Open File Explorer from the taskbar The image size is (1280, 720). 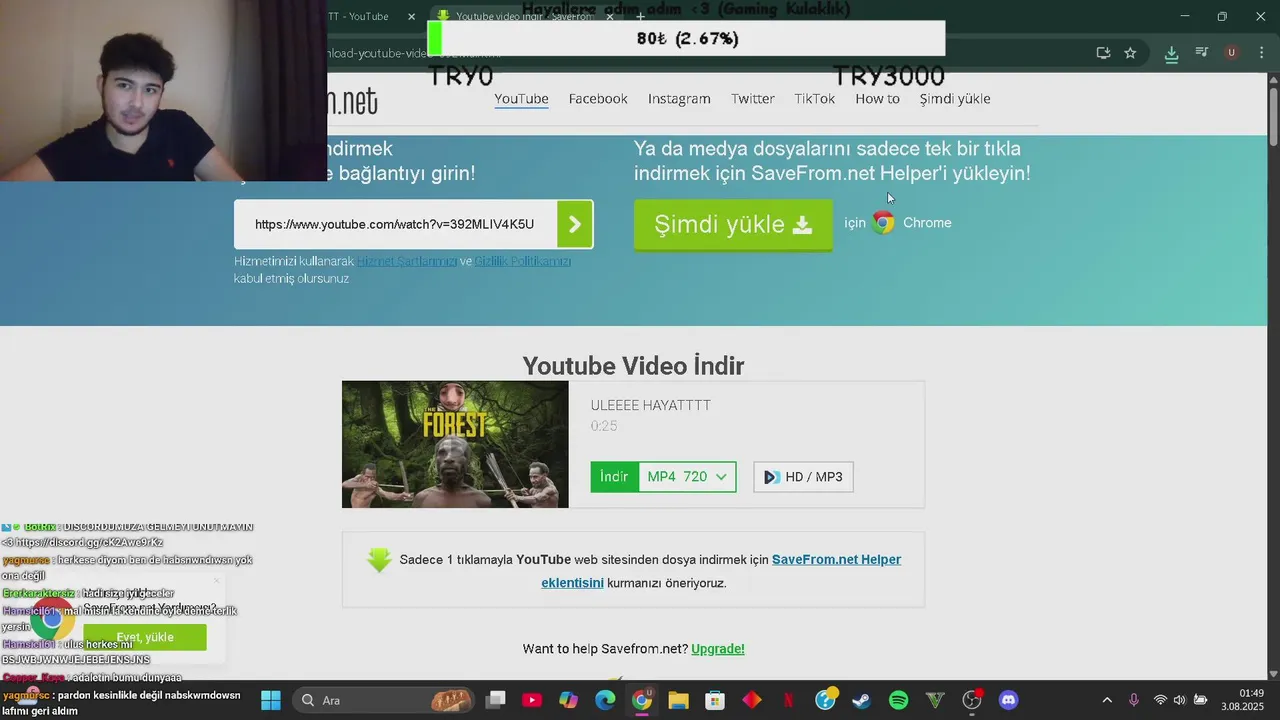(x=678, y=700)
